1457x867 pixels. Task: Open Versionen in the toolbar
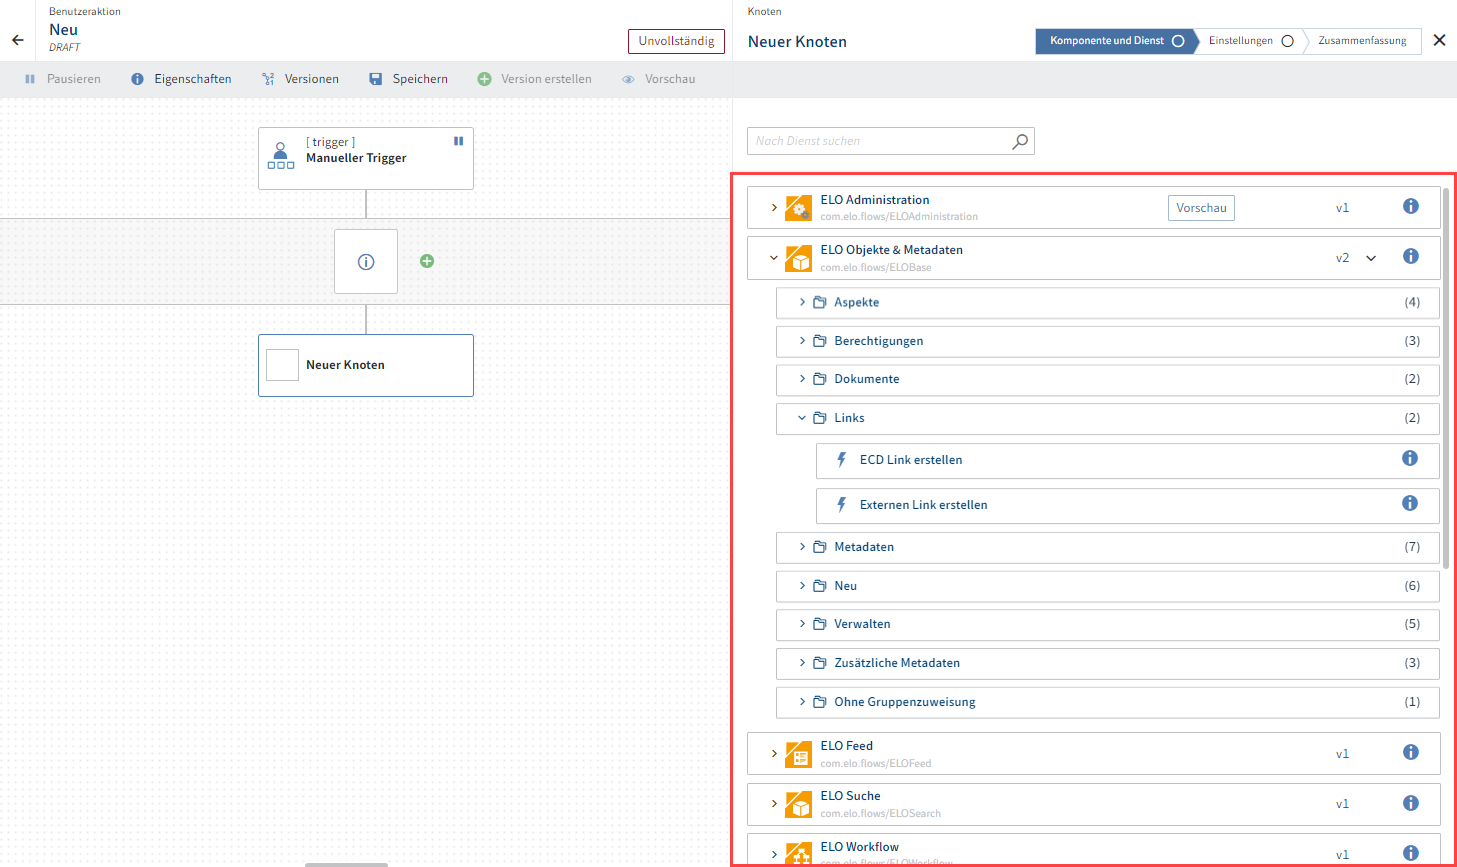tap(300, 79)
